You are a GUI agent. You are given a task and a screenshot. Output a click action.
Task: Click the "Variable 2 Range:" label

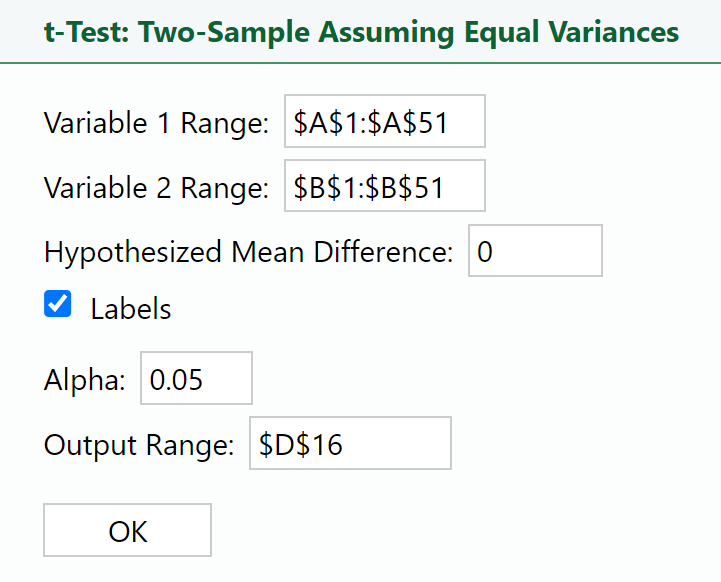pyautogui.click(x=156, y=188)
